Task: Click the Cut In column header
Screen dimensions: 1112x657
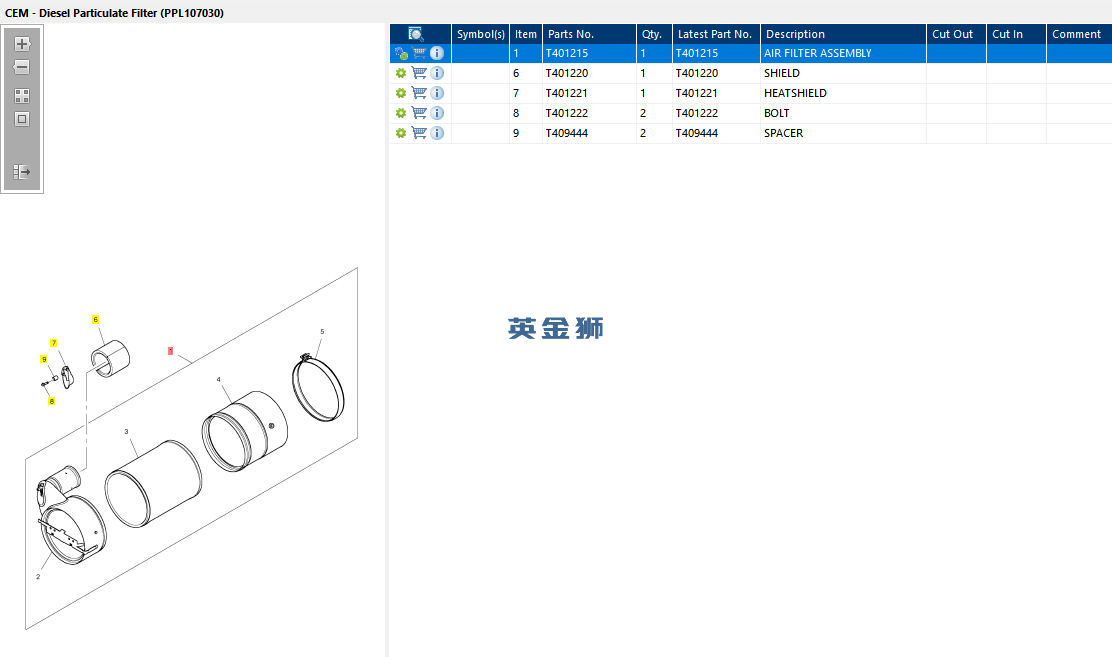Action: click(1016, 34)
